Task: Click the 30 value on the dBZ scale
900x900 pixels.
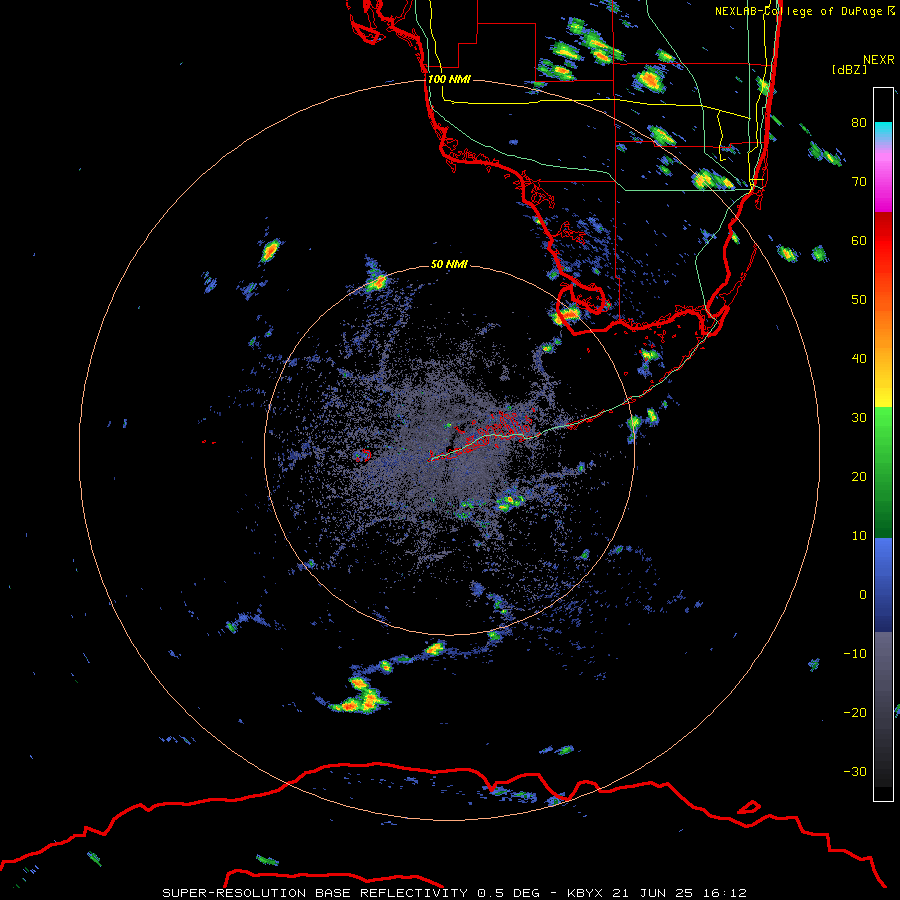Action: 859,417
